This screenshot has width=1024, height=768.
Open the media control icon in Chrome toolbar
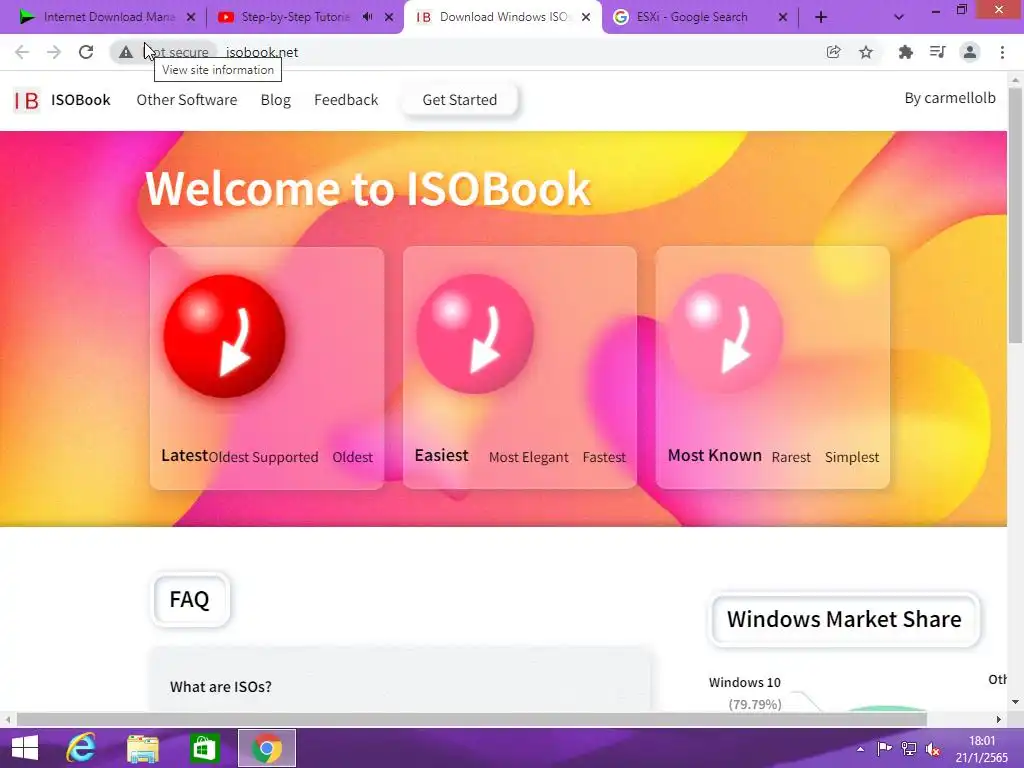point(937,52)
